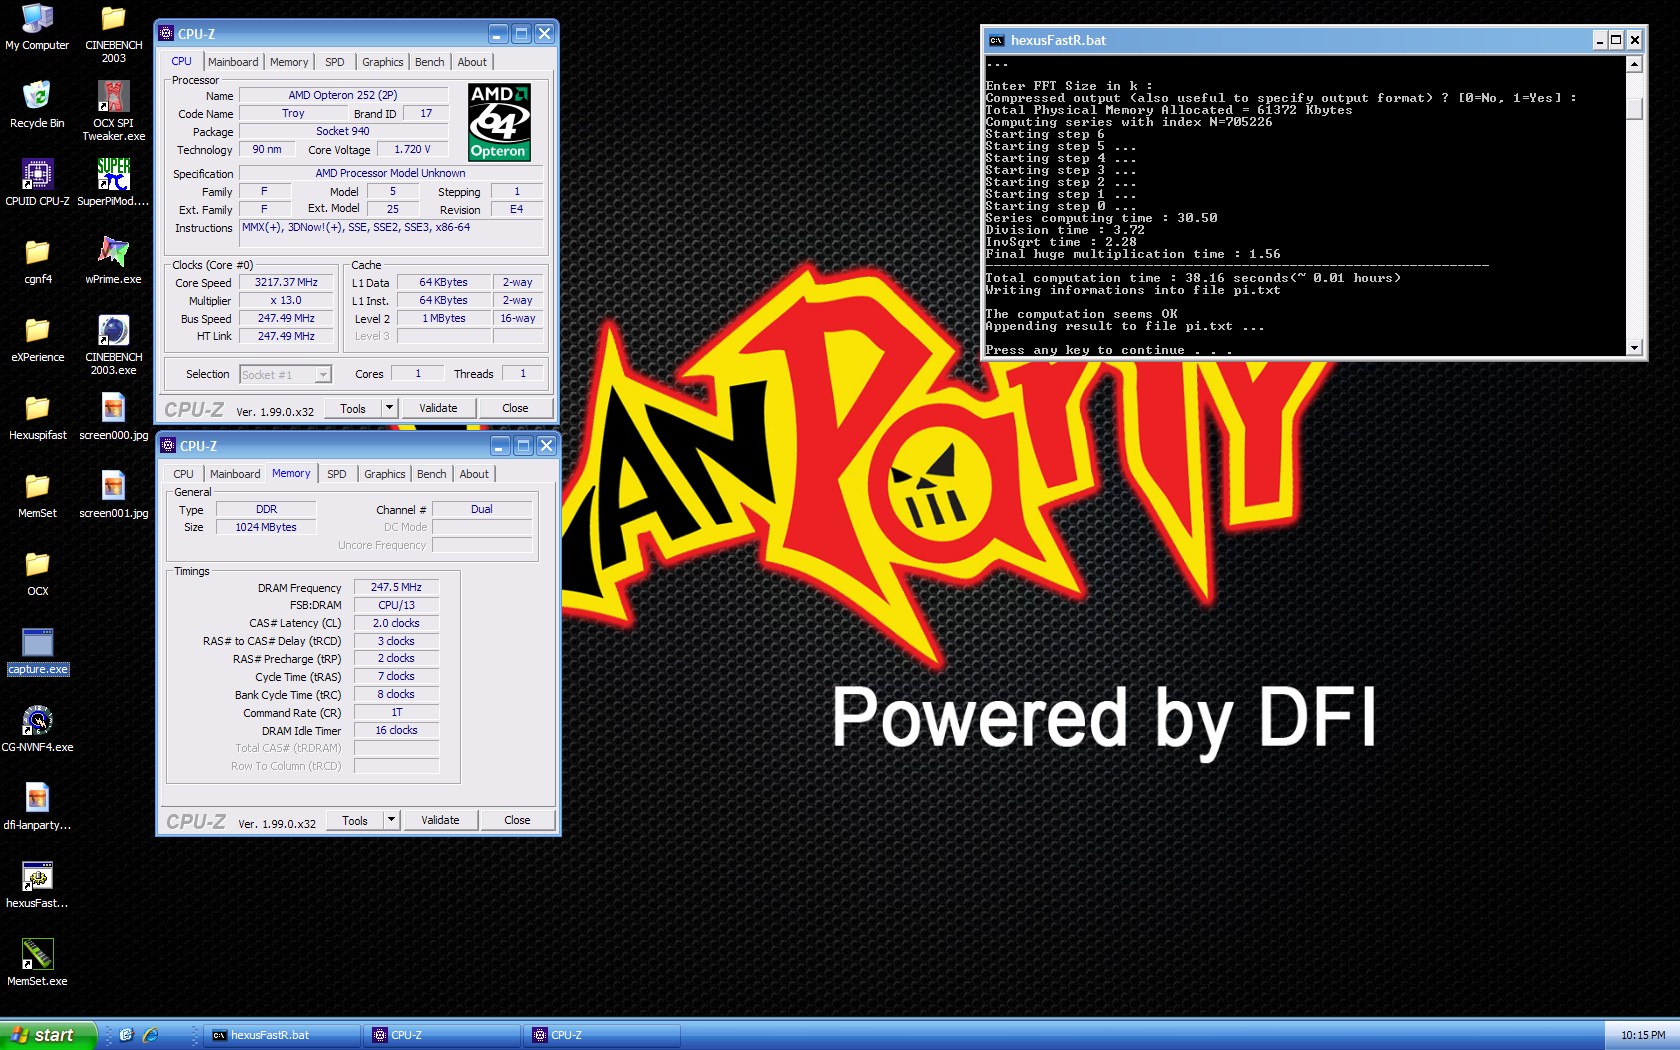Switch to Graphics tab in upper CPU-Z

(x=383, y=62)
